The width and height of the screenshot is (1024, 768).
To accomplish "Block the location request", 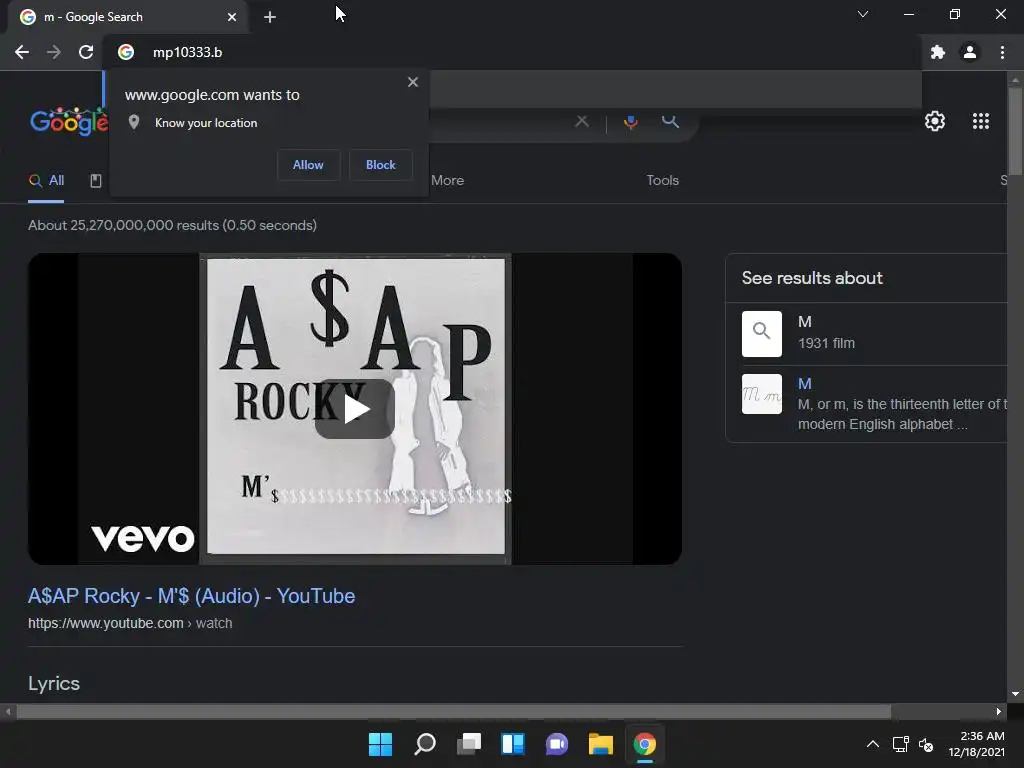I will 381,165.
